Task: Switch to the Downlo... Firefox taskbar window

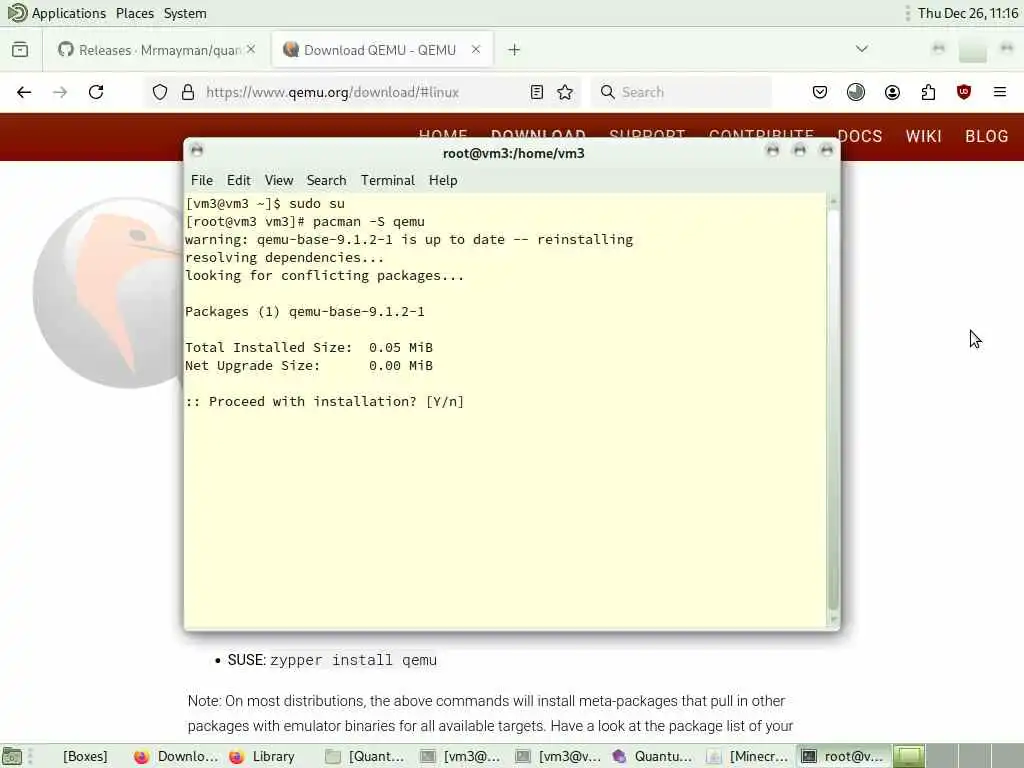Action: [x=176, y=756]
